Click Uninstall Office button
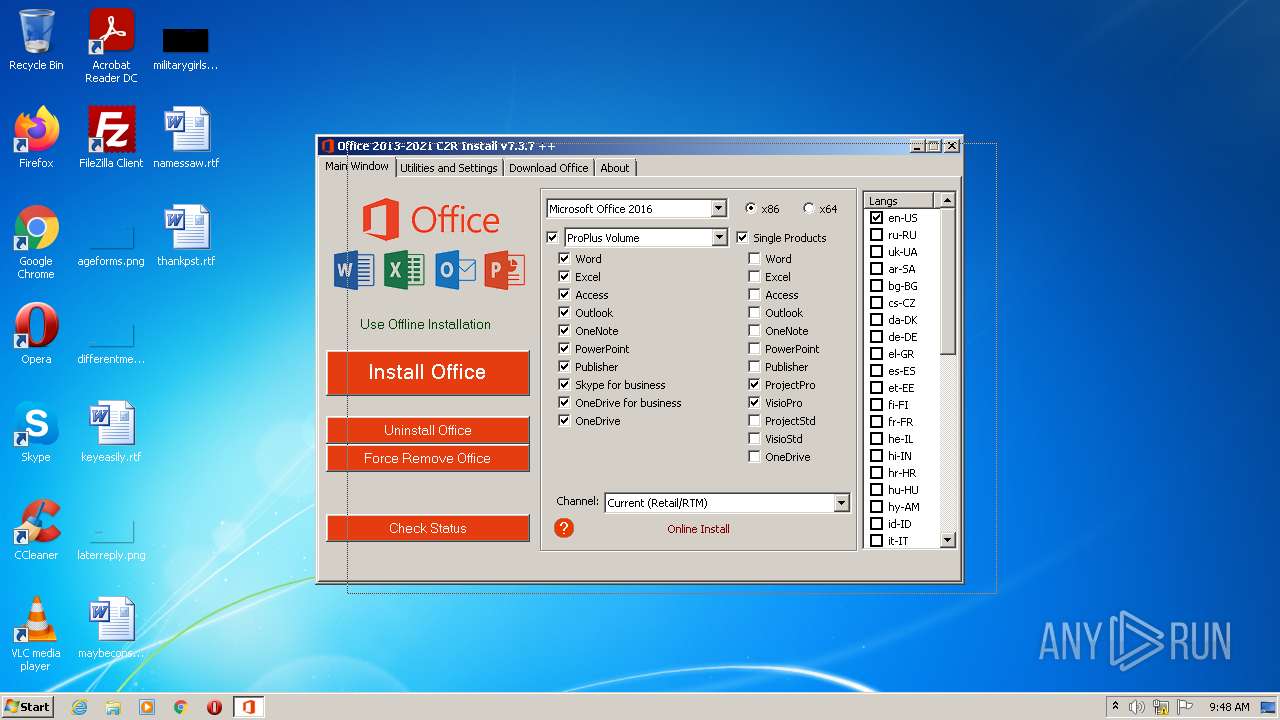Image resolution: width=1280 pixels, height=720 pixels. pos(428,430)
